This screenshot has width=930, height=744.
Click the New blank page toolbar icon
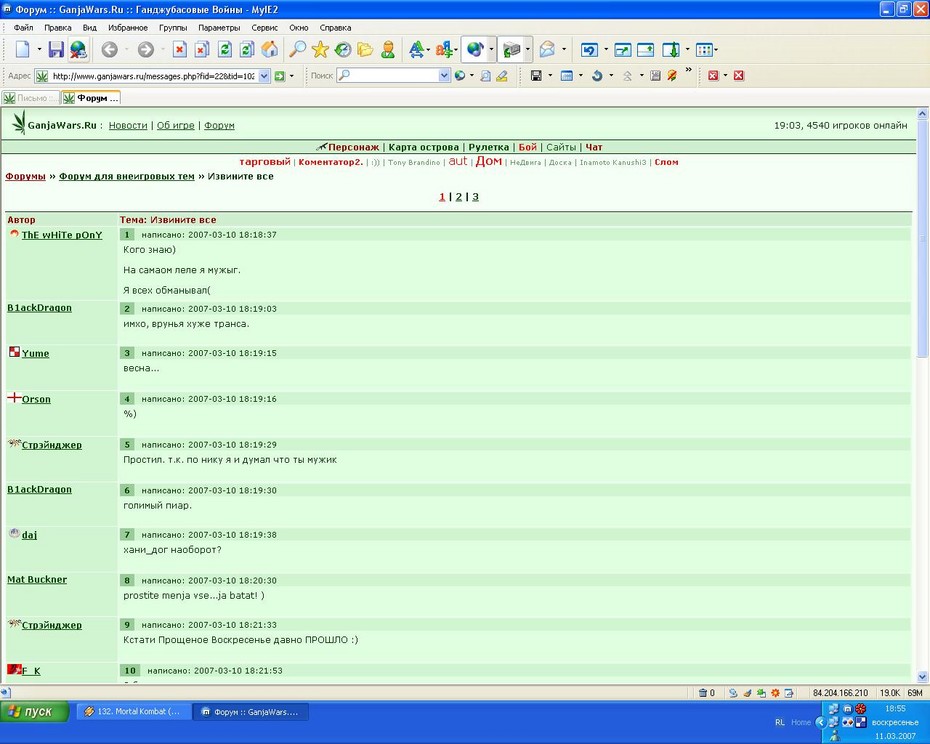pyautogui.click(x=22, y=50)
